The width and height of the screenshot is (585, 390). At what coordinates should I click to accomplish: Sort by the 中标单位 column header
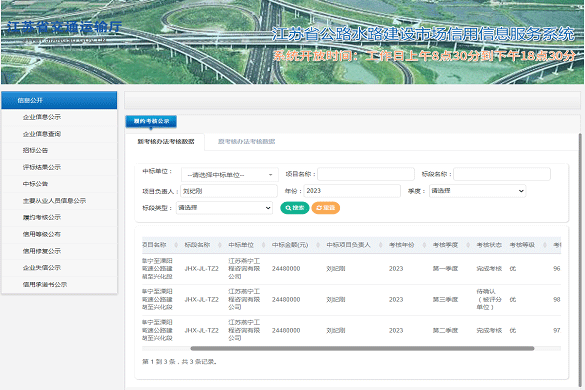point(241,245)
